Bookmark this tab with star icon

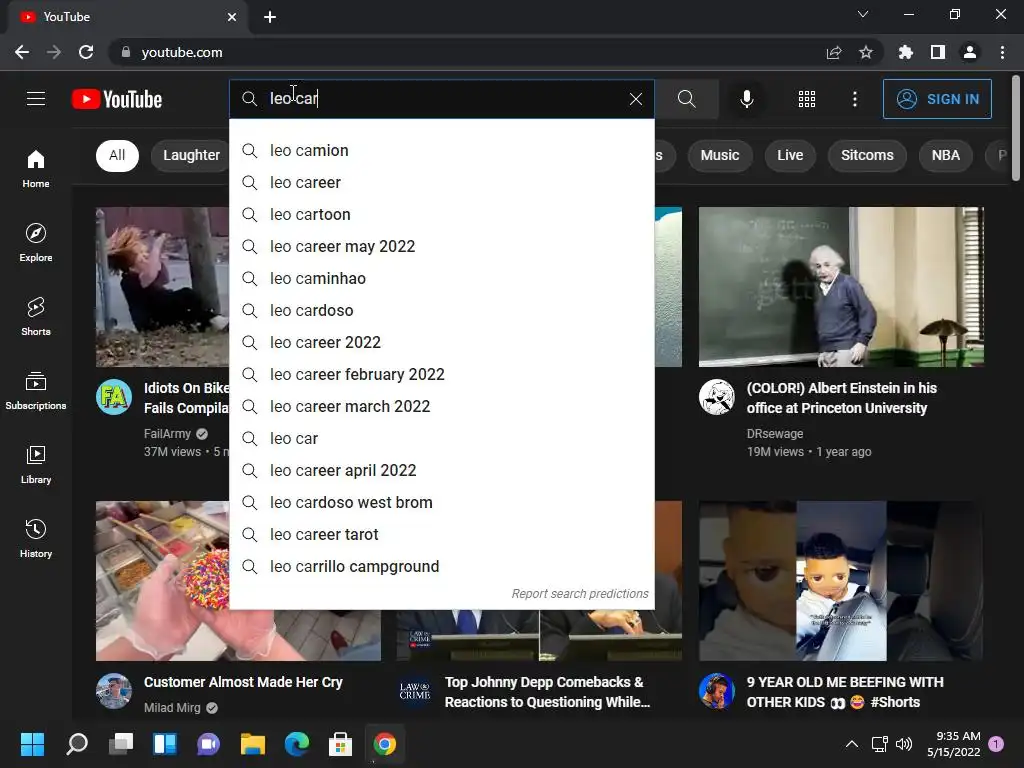point(866,52)
